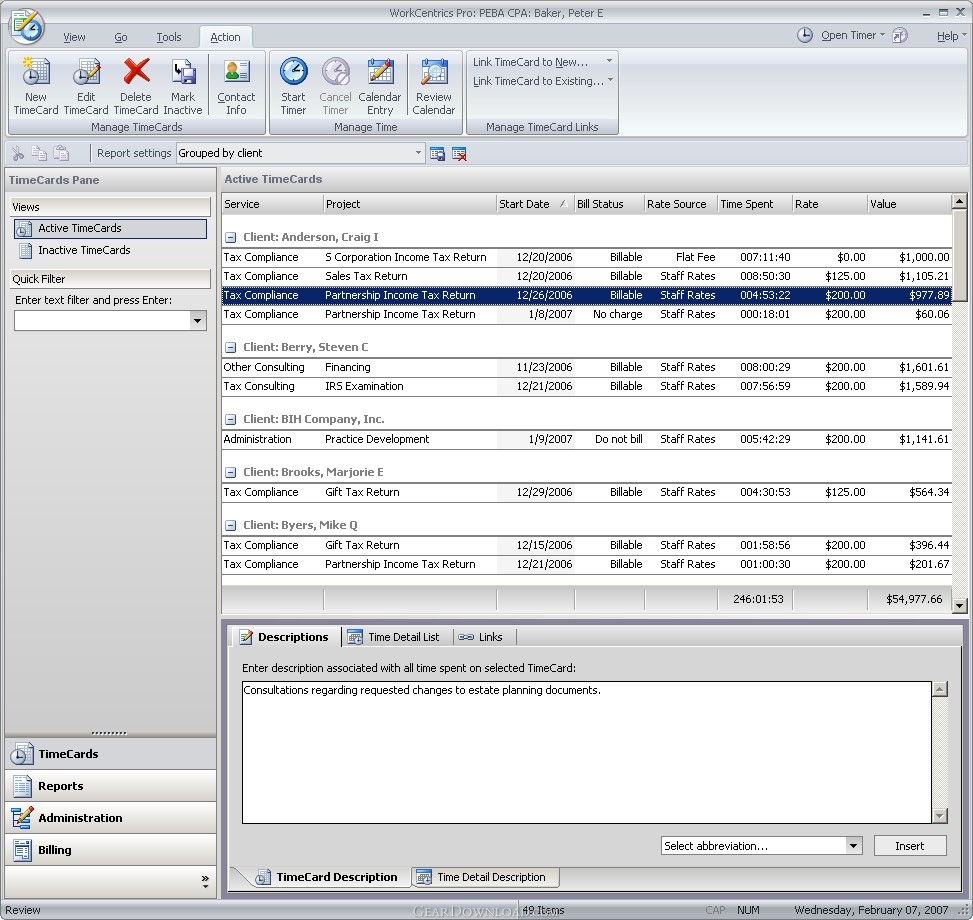Click TimeCards list scroll down arrow
This screenshot has width=973, height=920.
(959, 605)
